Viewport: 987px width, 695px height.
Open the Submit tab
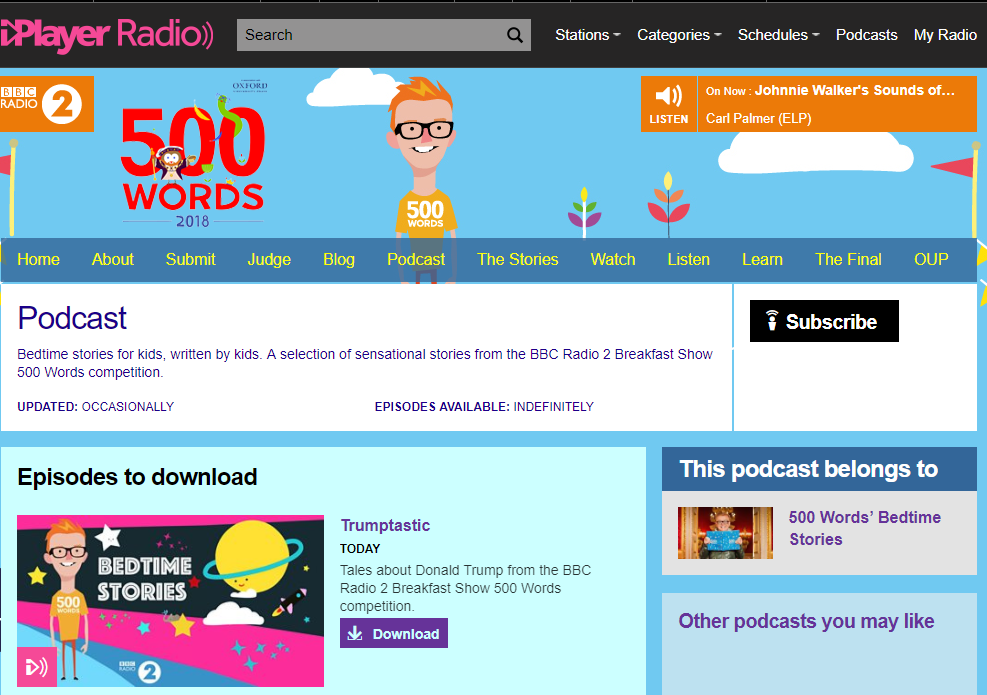pyautogui.click(x=190, y=259)
